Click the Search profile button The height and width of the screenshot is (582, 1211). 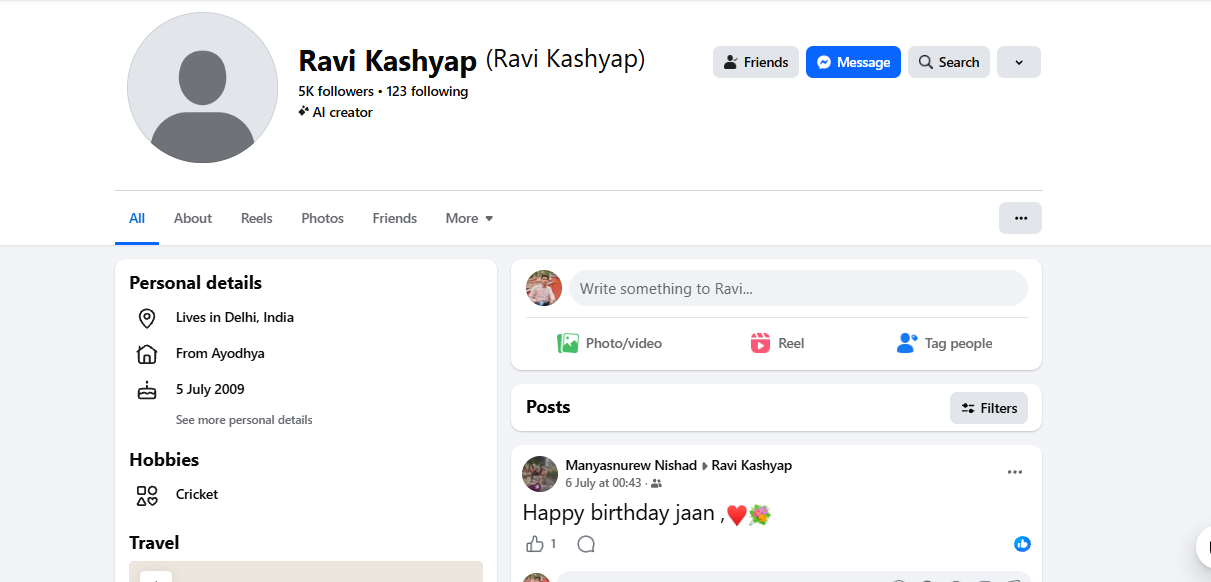[x=949, y=62]
